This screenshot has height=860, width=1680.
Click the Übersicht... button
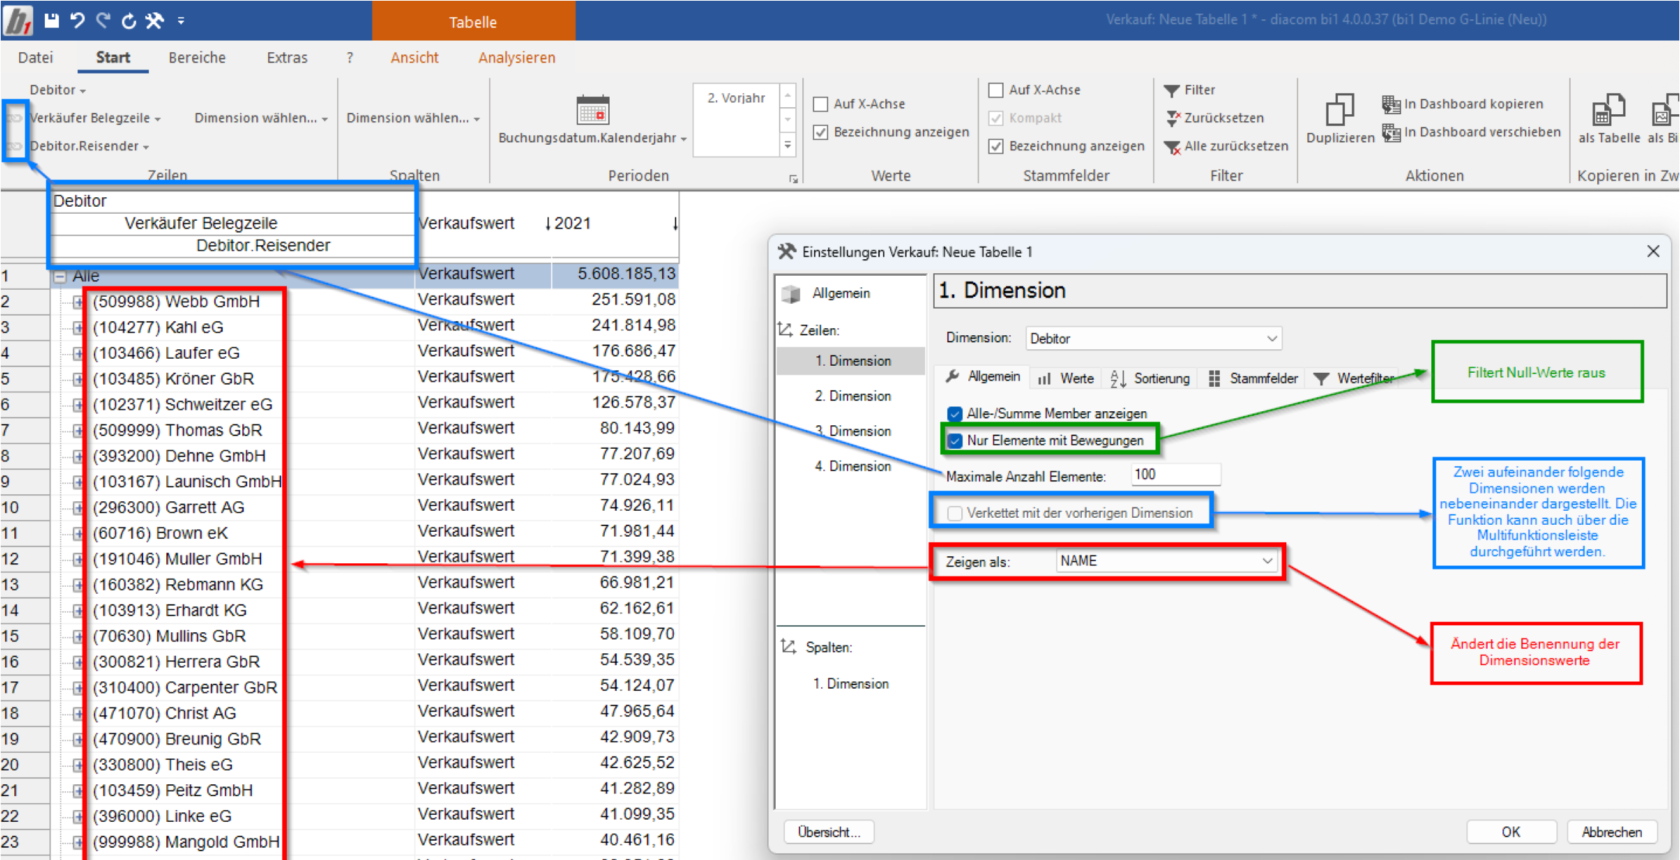[829, 832]
